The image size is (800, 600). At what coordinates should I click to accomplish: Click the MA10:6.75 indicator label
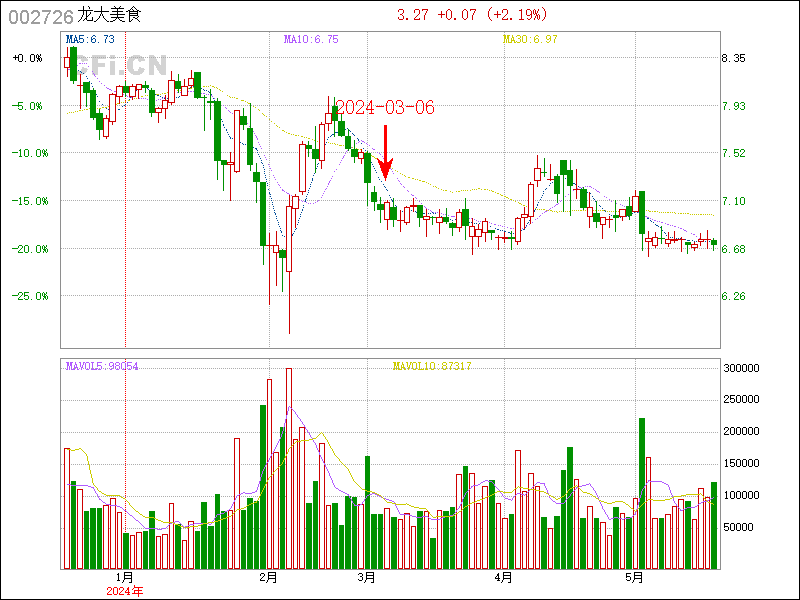tap(311, 39)
